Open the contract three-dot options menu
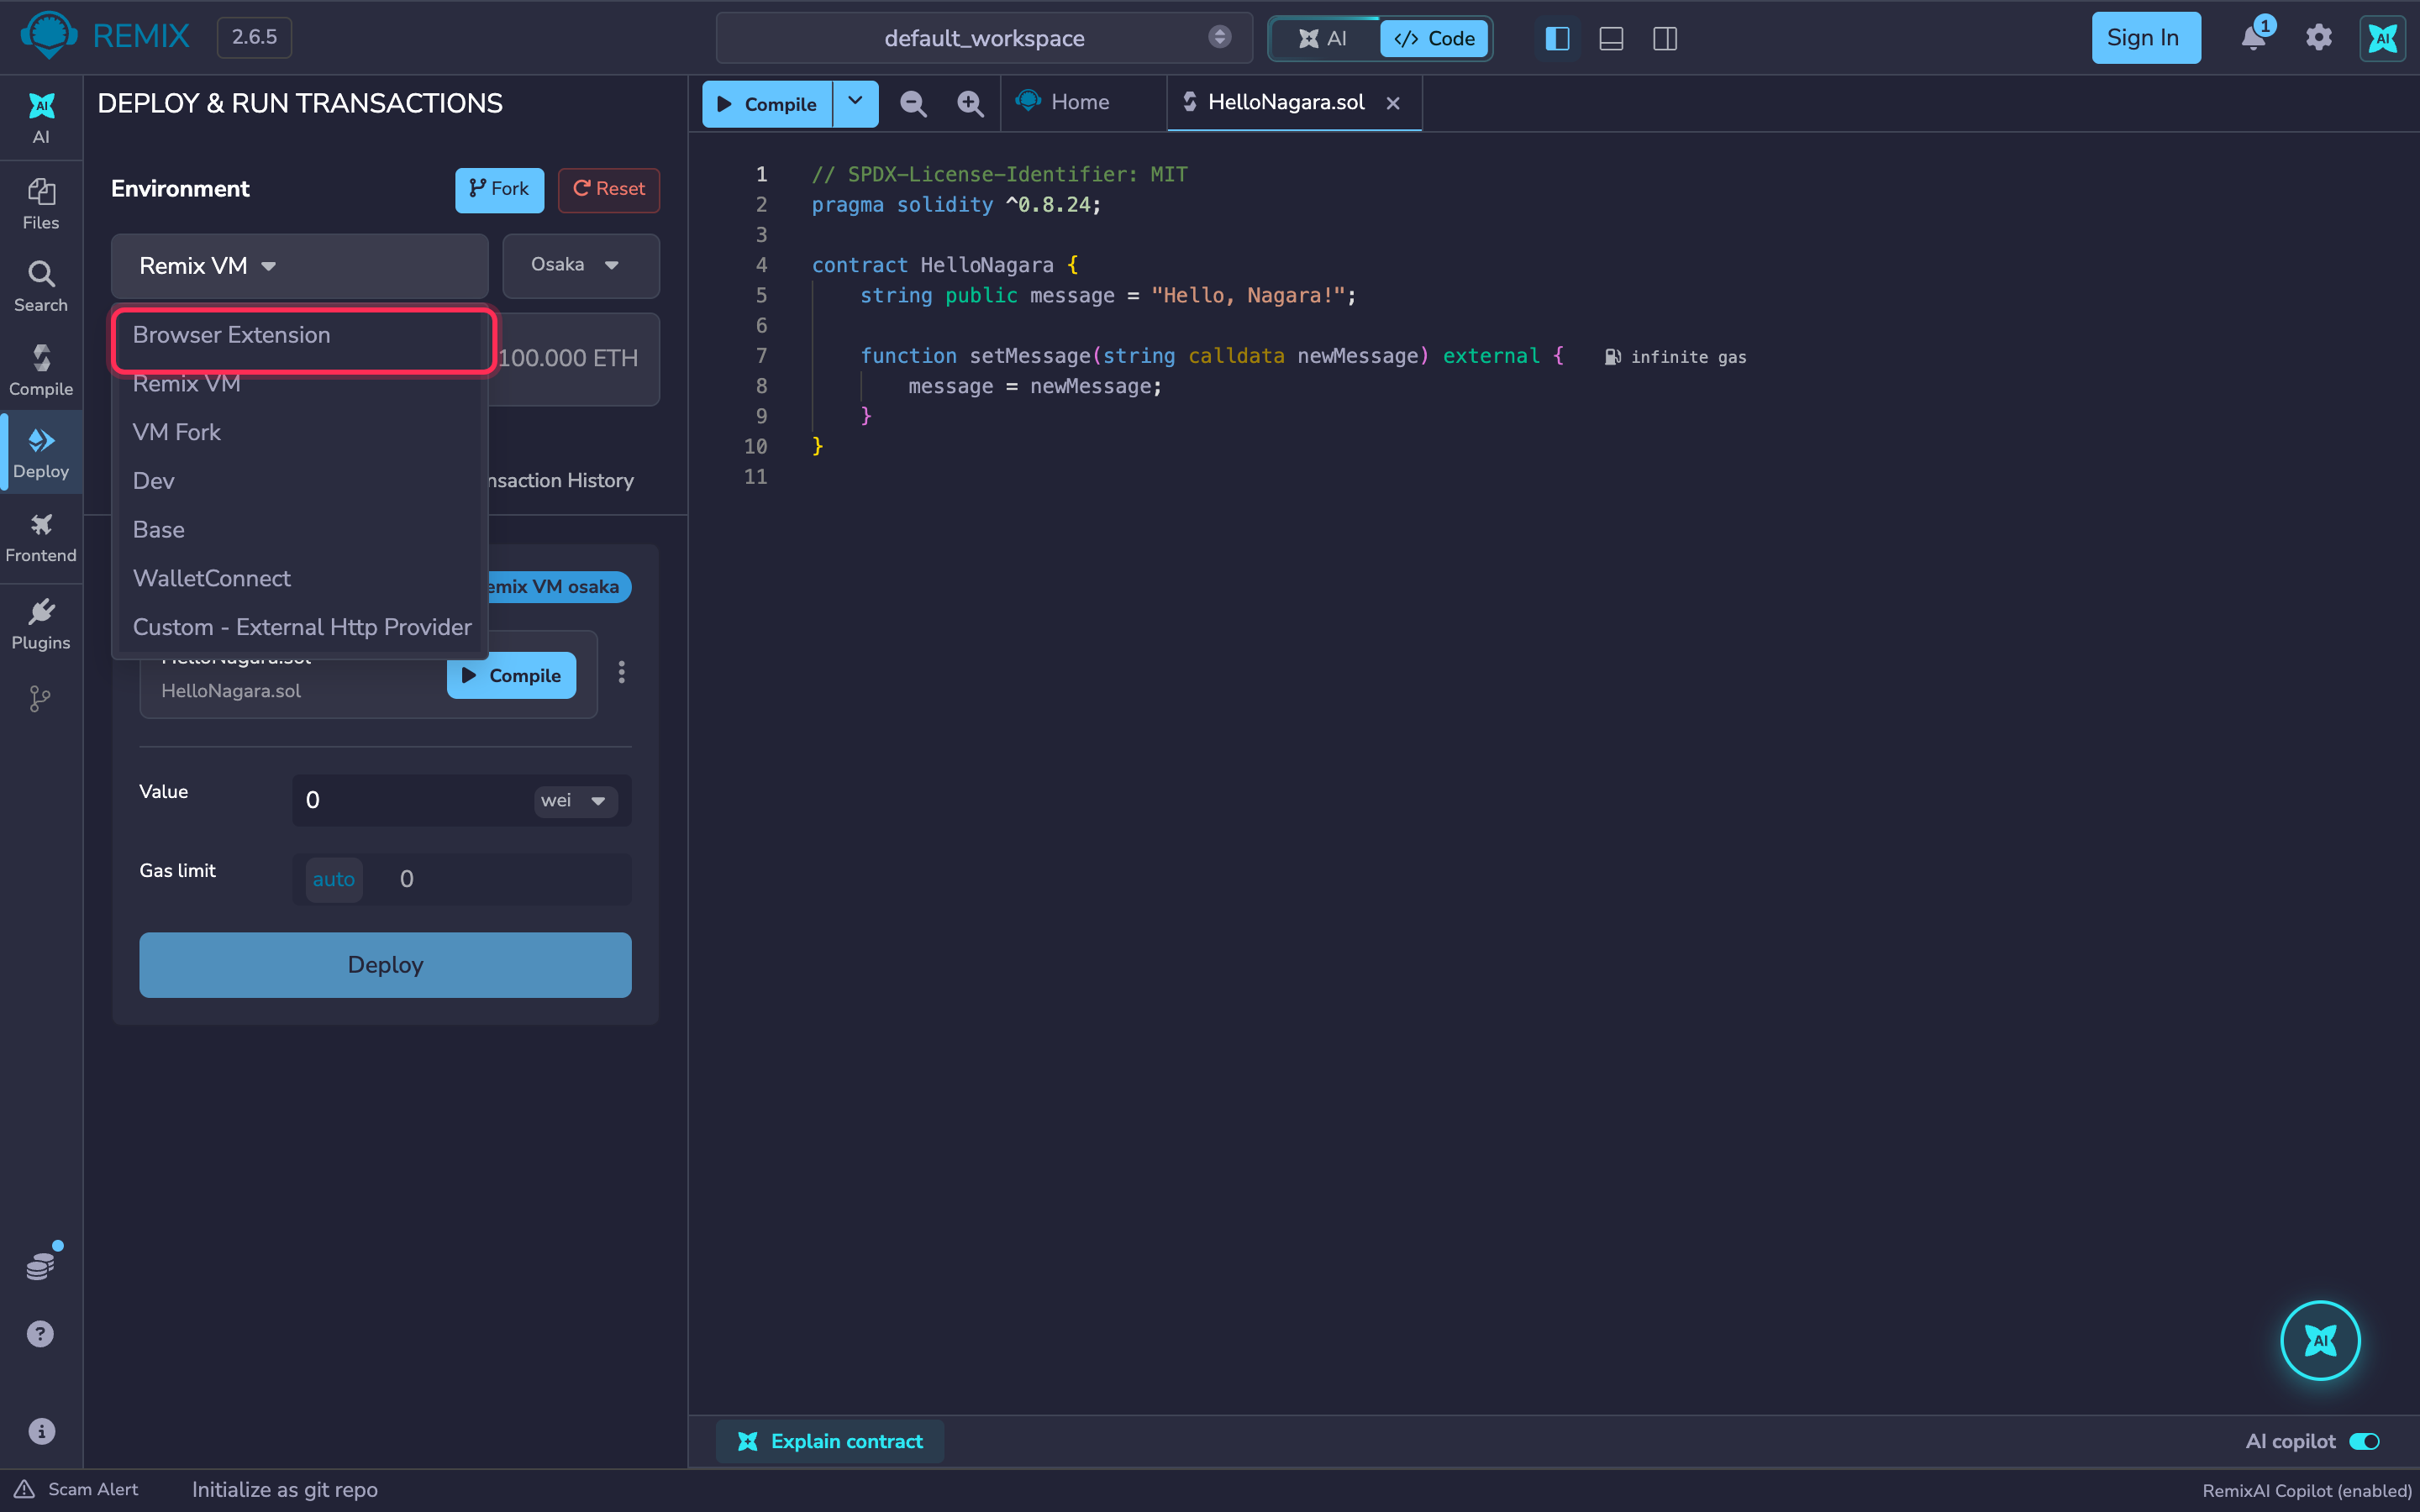Screen dimensions: 2420x1512 coord(621,672)
